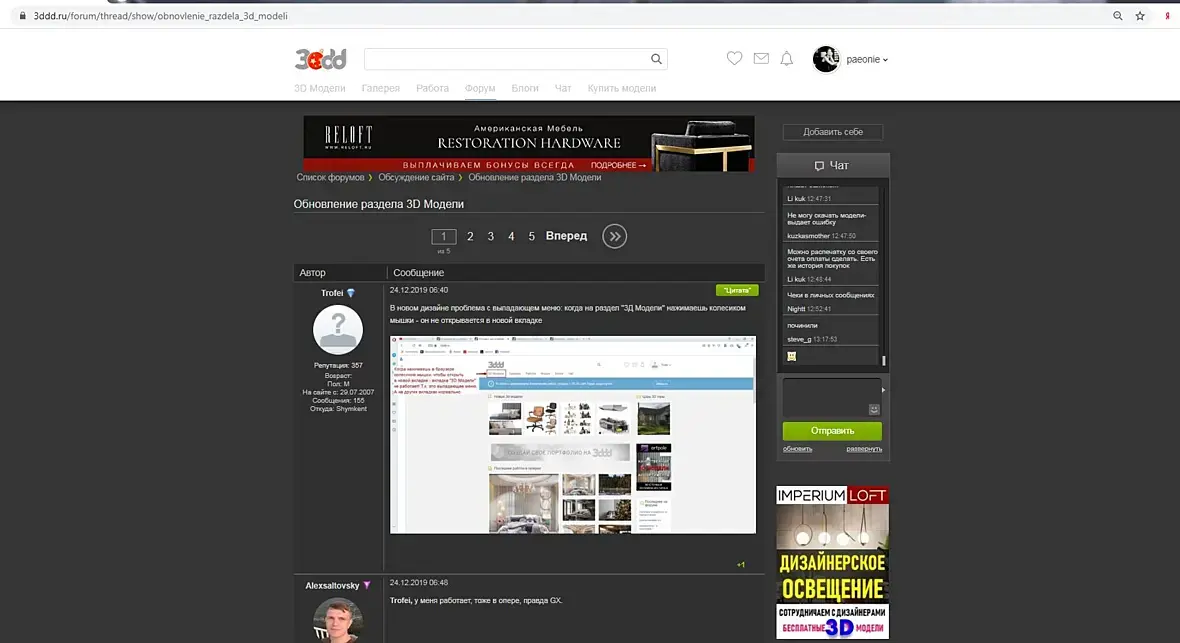Click the yellow smiley in chat messages
This screenshot has height=643, width=1180.
coord(792,356)
